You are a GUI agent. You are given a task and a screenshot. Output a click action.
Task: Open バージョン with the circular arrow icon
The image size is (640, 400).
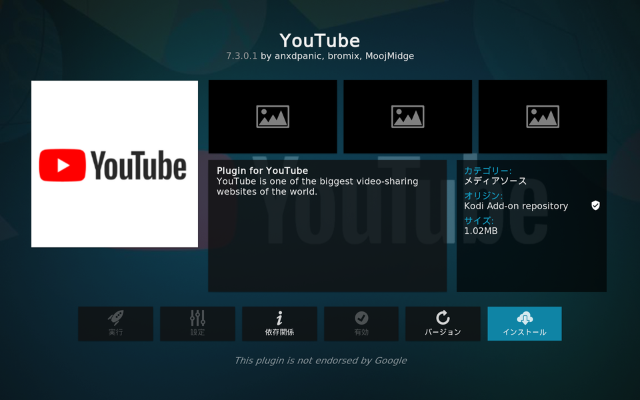(x=442, y=323)
